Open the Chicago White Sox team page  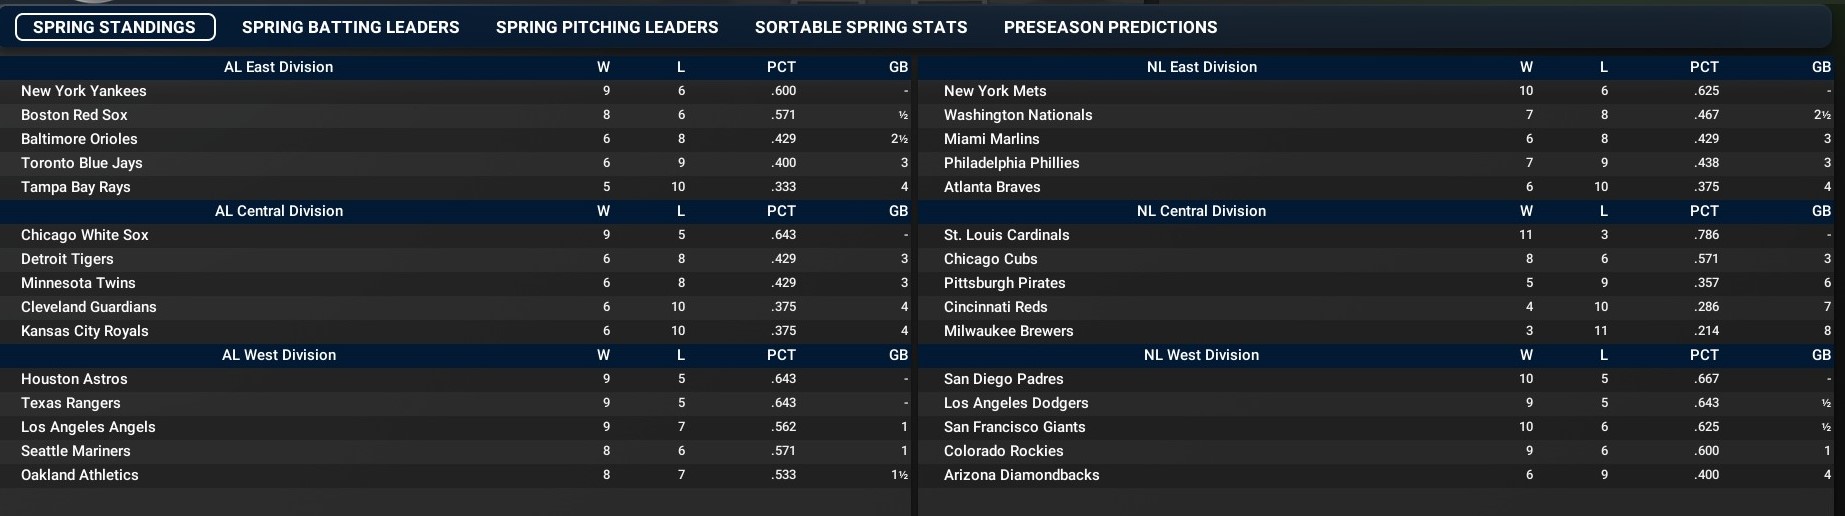[x=85, y=235]
